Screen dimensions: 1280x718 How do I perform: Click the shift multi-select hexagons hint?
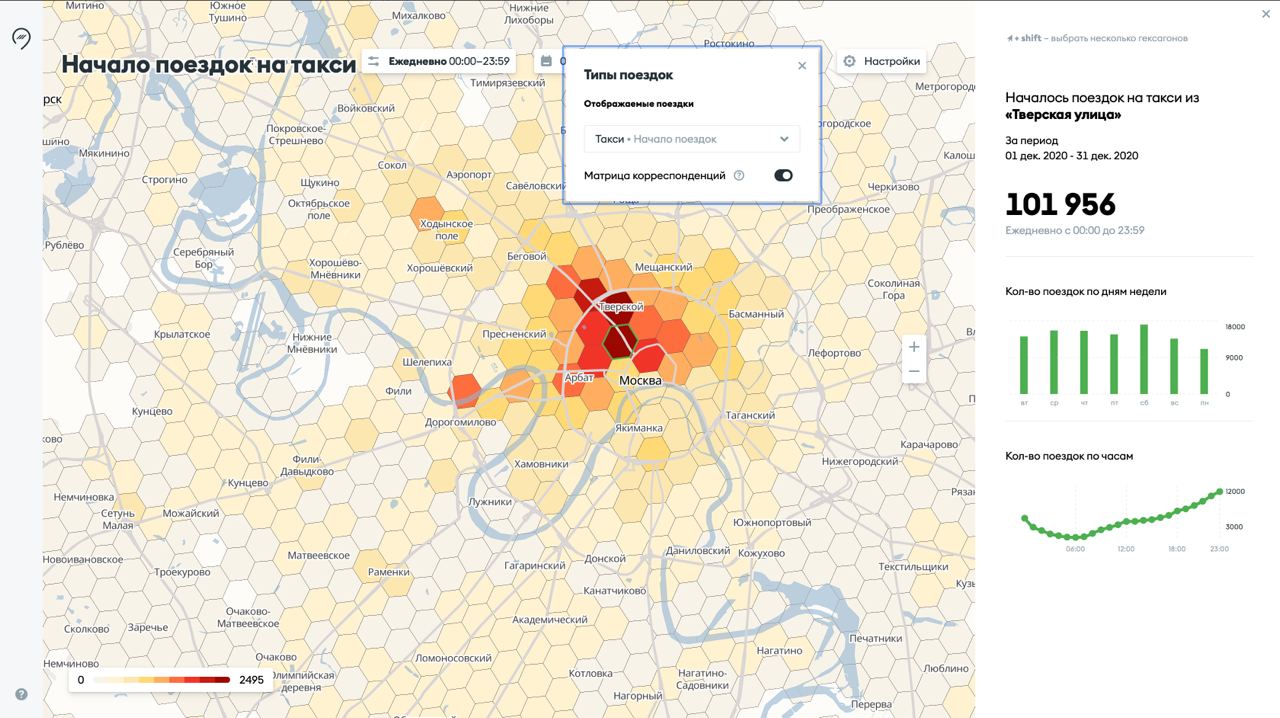(1097, 38)
